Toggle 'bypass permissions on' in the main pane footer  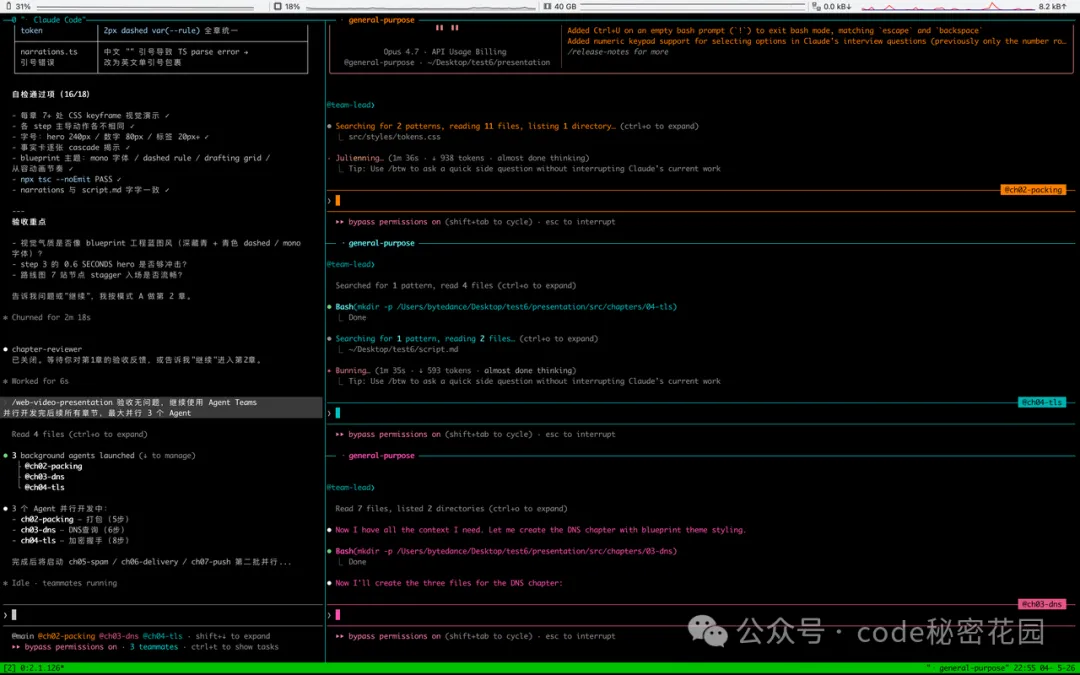(x=64, y=647)
